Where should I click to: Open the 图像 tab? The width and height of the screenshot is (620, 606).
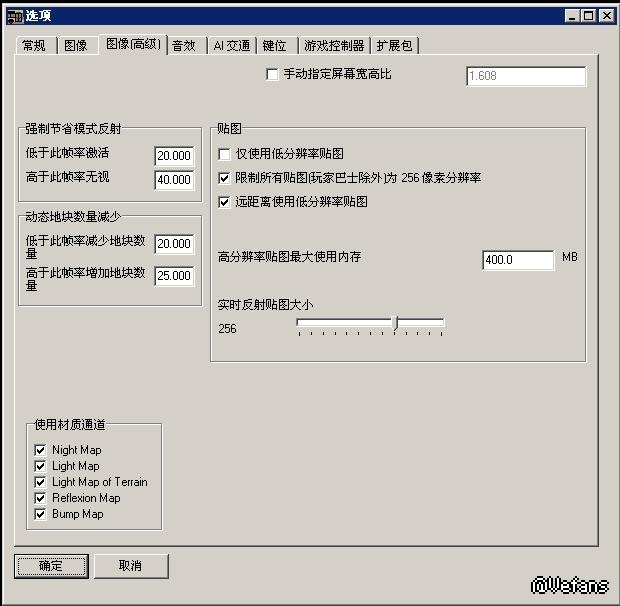(x=76, y=45)
